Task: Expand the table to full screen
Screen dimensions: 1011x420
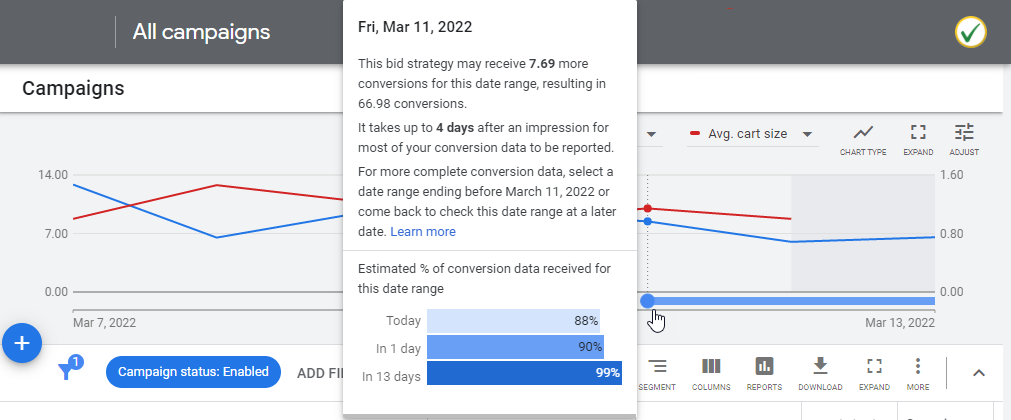Action: click(x=874, y=374)
